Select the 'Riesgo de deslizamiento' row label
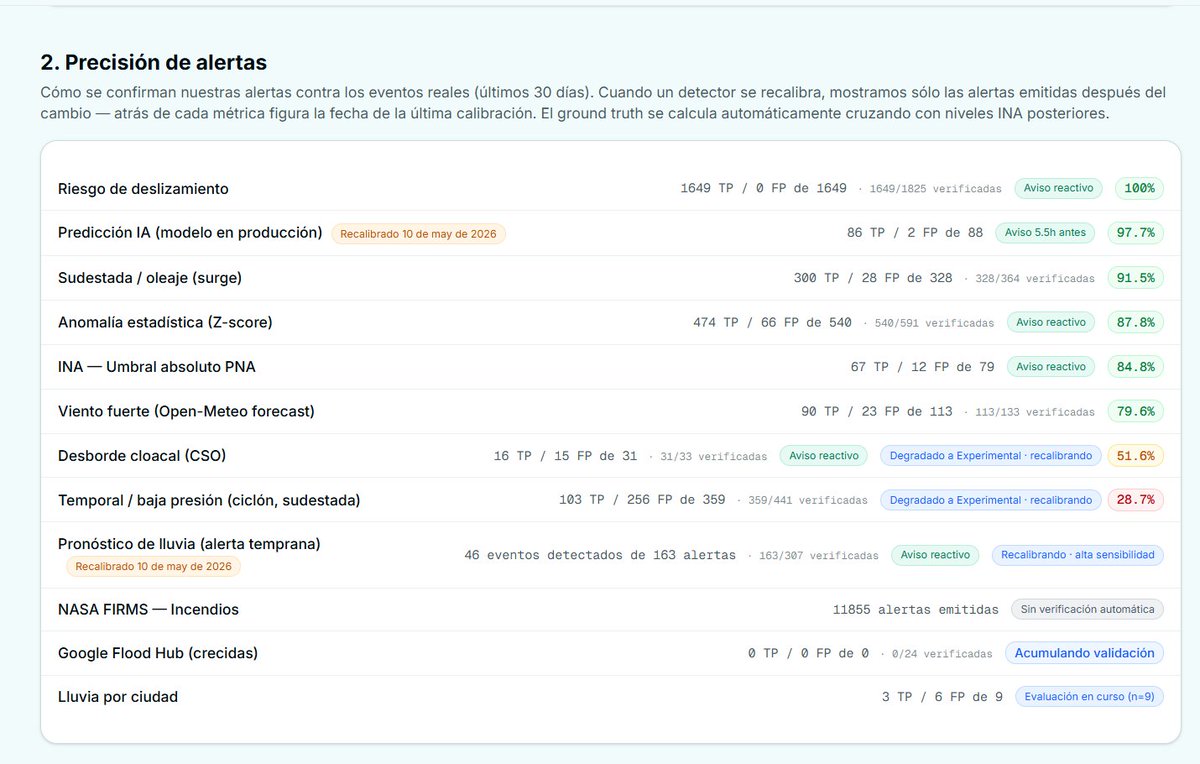1200x764 pixels. pyautogui.click(x=143, y=188)
